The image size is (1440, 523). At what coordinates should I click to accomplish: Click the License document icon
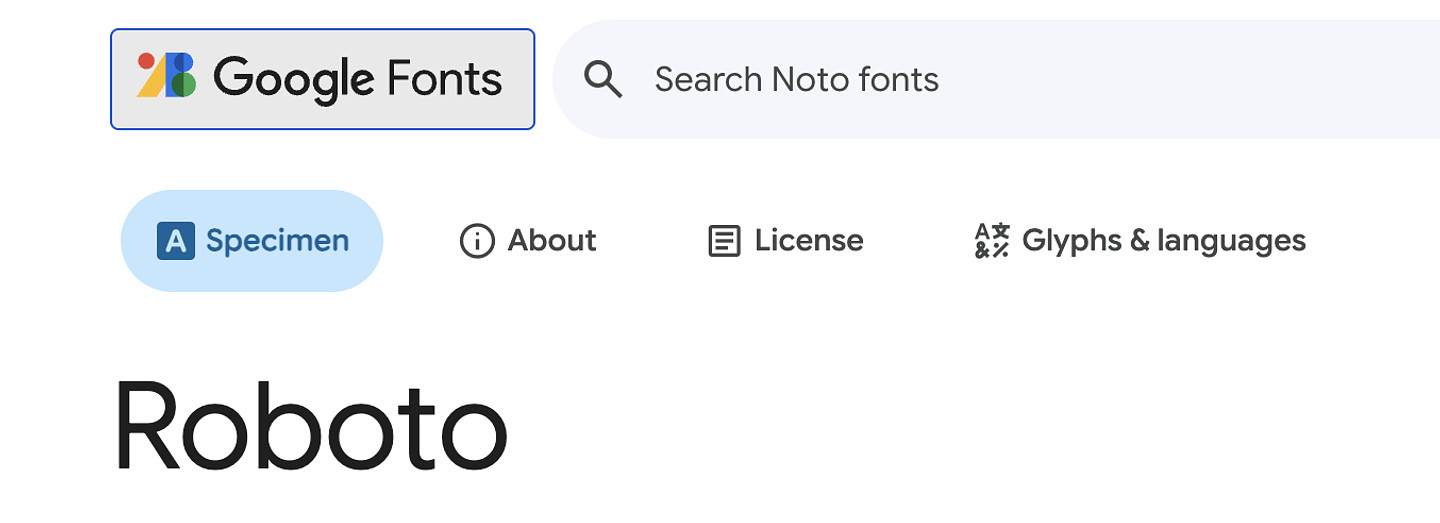(724, 241)
